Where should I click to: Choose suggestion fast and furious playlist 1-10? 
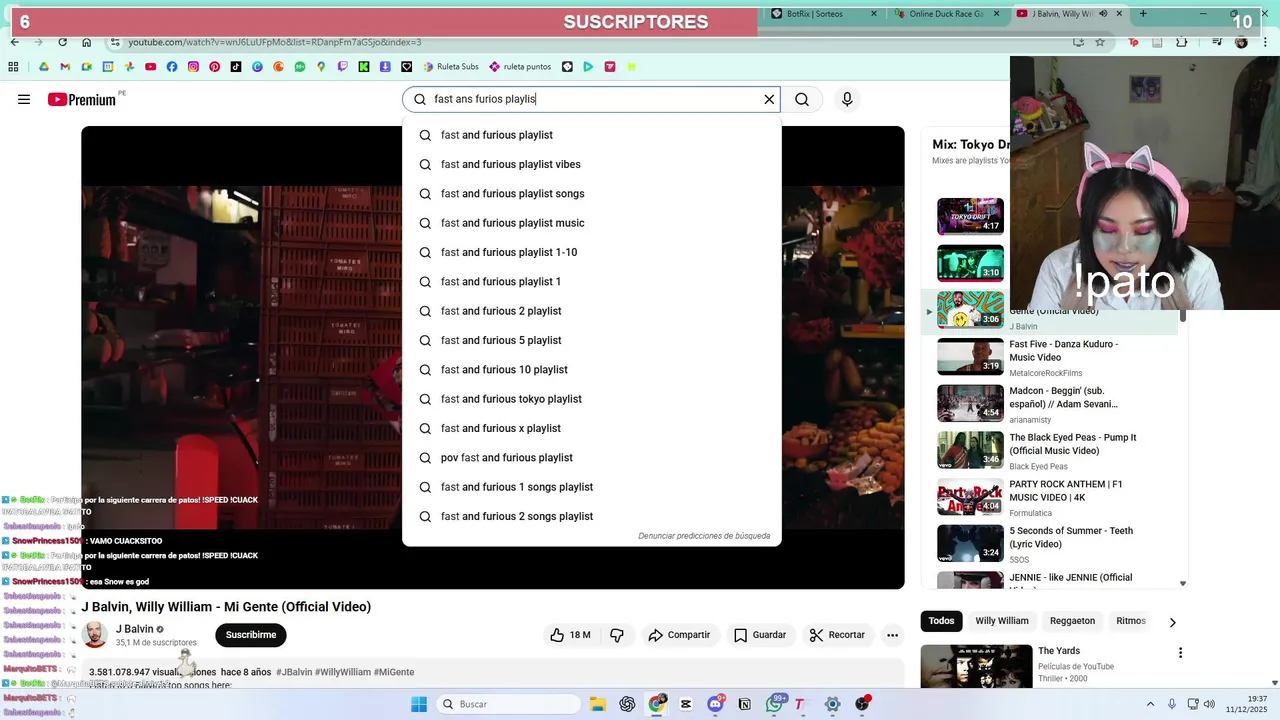[x=592, y=252]
